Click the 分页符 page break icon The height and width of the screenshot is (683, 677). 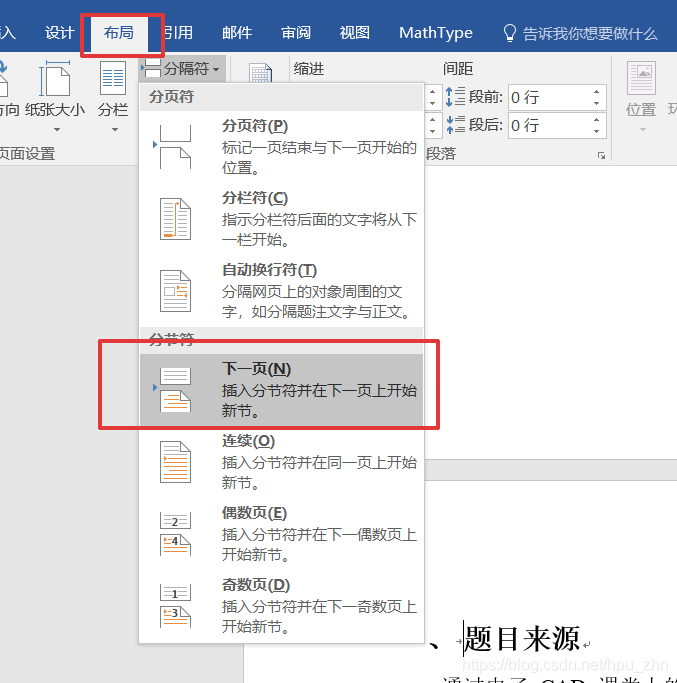[x=175, y=147]
